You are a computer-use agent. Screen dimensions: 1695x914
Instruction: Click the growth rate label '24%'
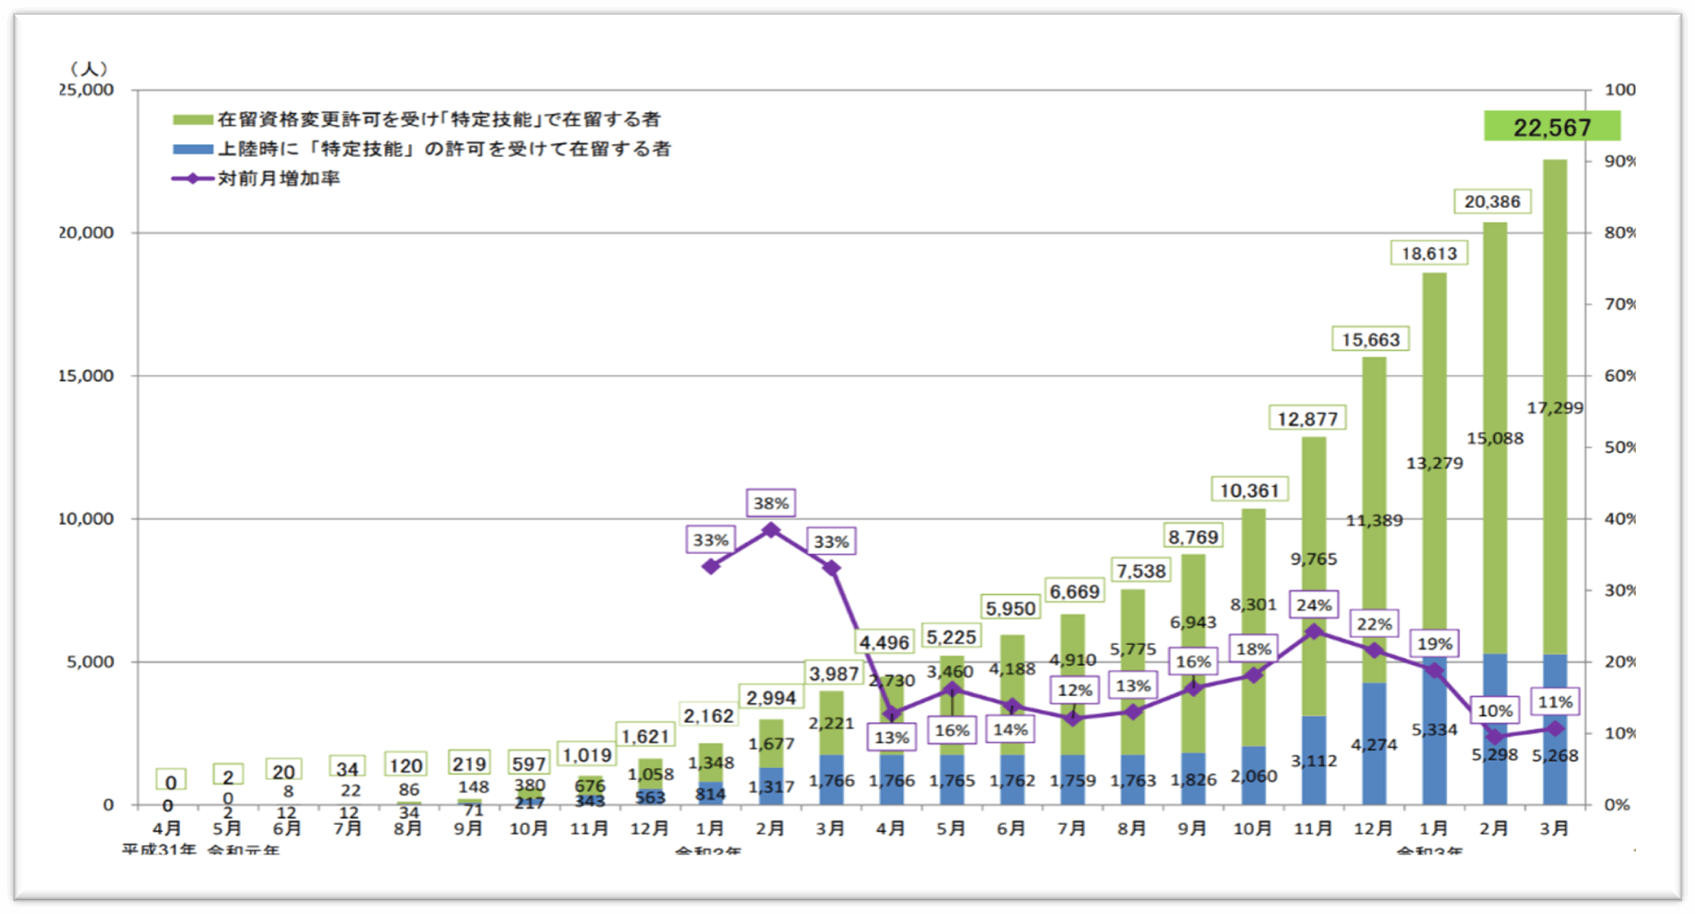(x=1314, y=605)
